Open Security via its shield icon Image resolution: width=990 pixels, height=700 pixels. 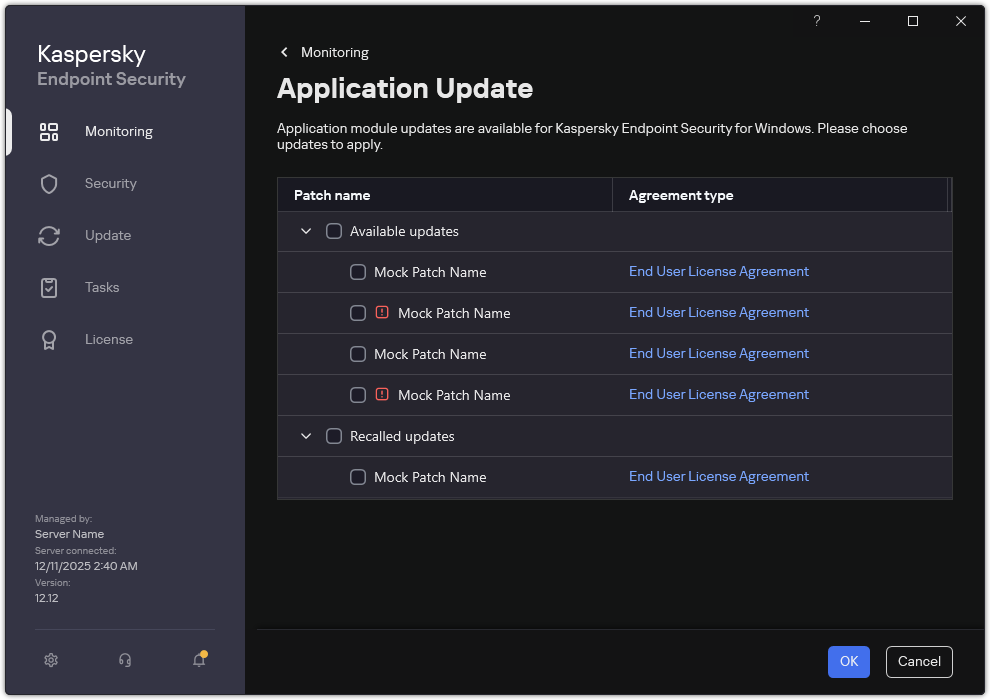tap(49, 183)
